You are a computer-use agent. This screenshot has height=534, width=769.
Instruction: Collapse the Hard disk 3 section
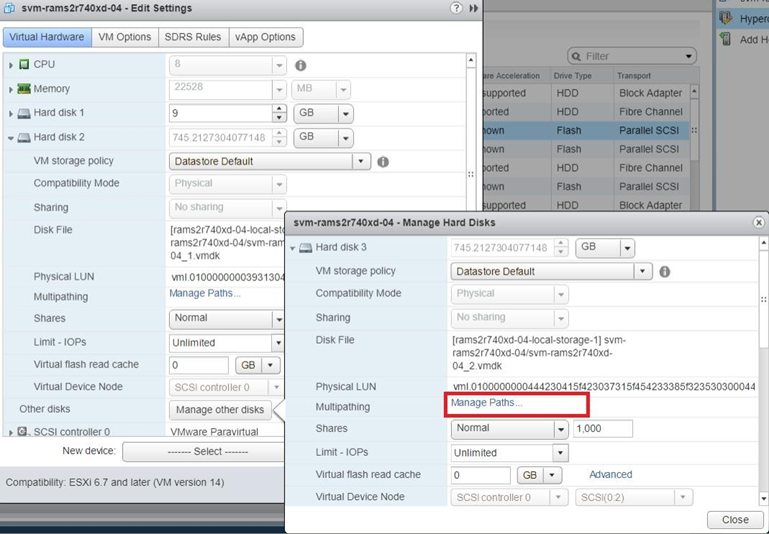pyautogui.click(x=293, y=248)
